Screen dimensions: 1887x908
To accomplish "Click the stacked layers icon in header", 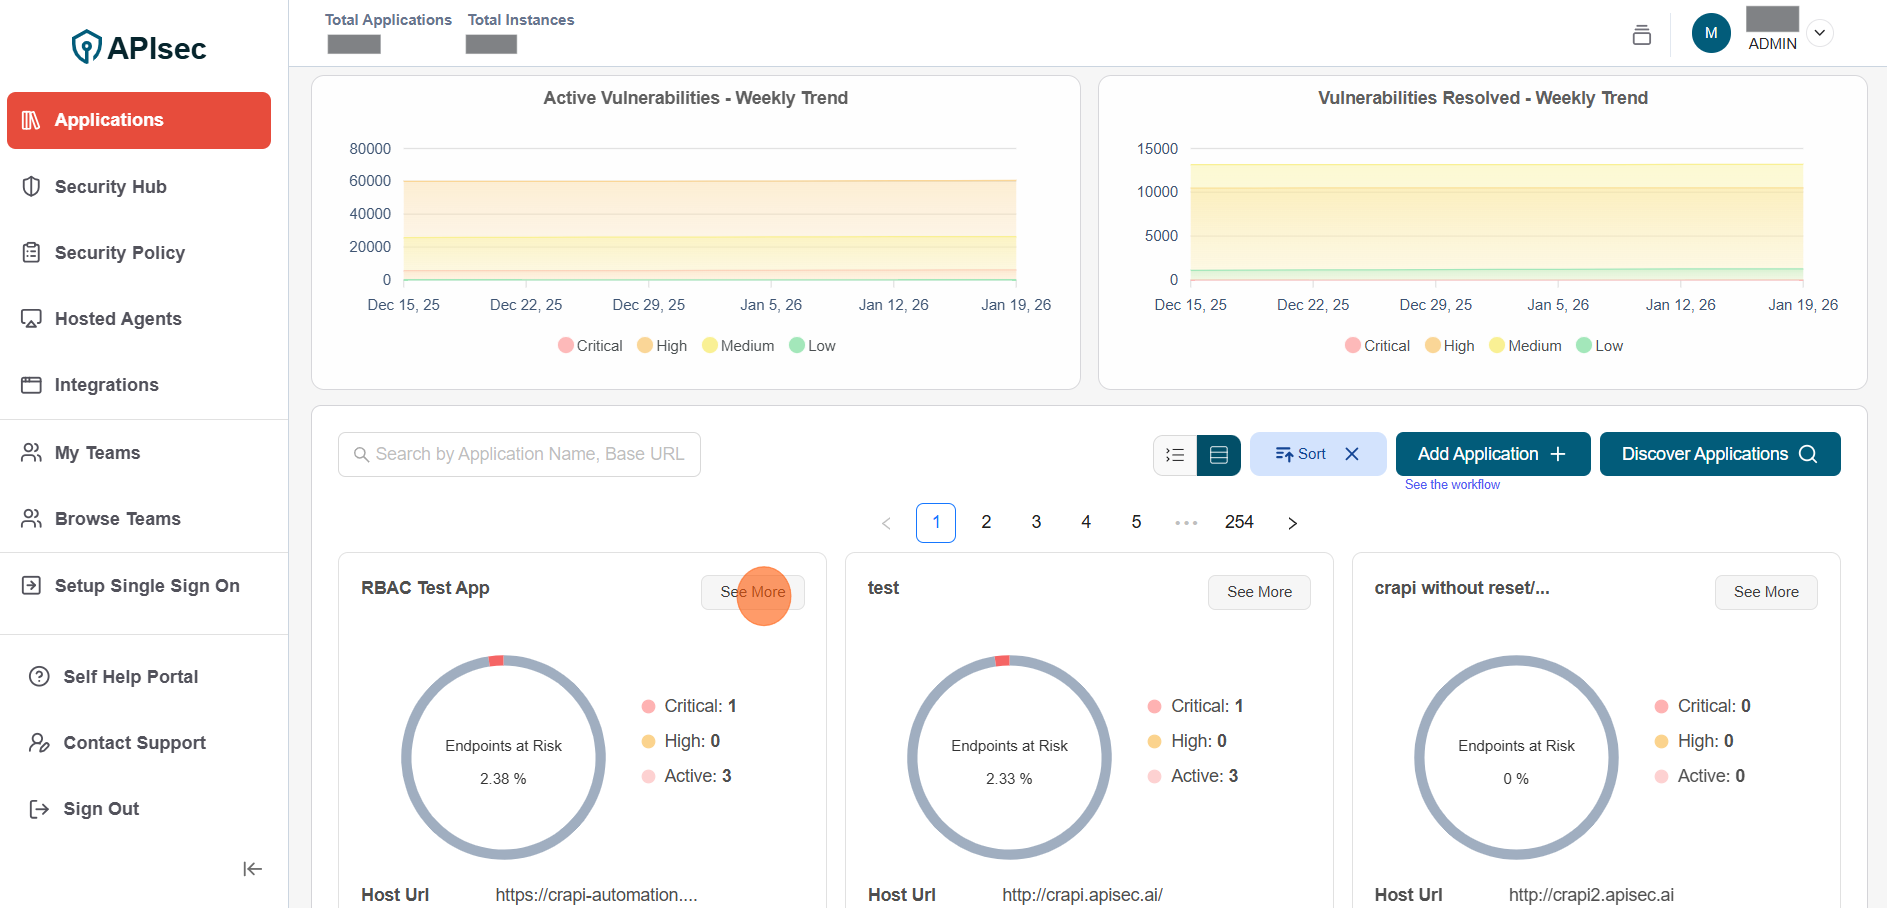I will click(1641, 35).
